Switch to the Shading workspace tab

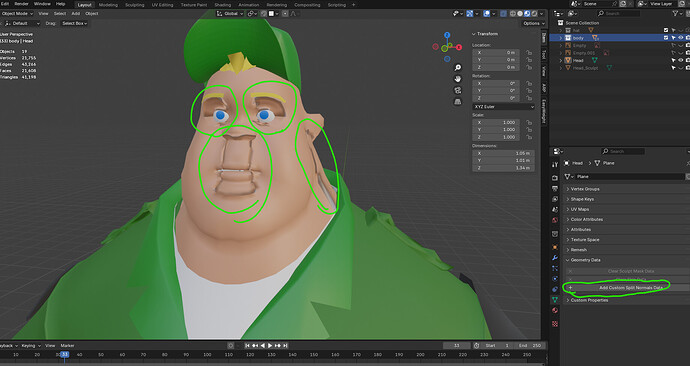click(x=223, y=5)
